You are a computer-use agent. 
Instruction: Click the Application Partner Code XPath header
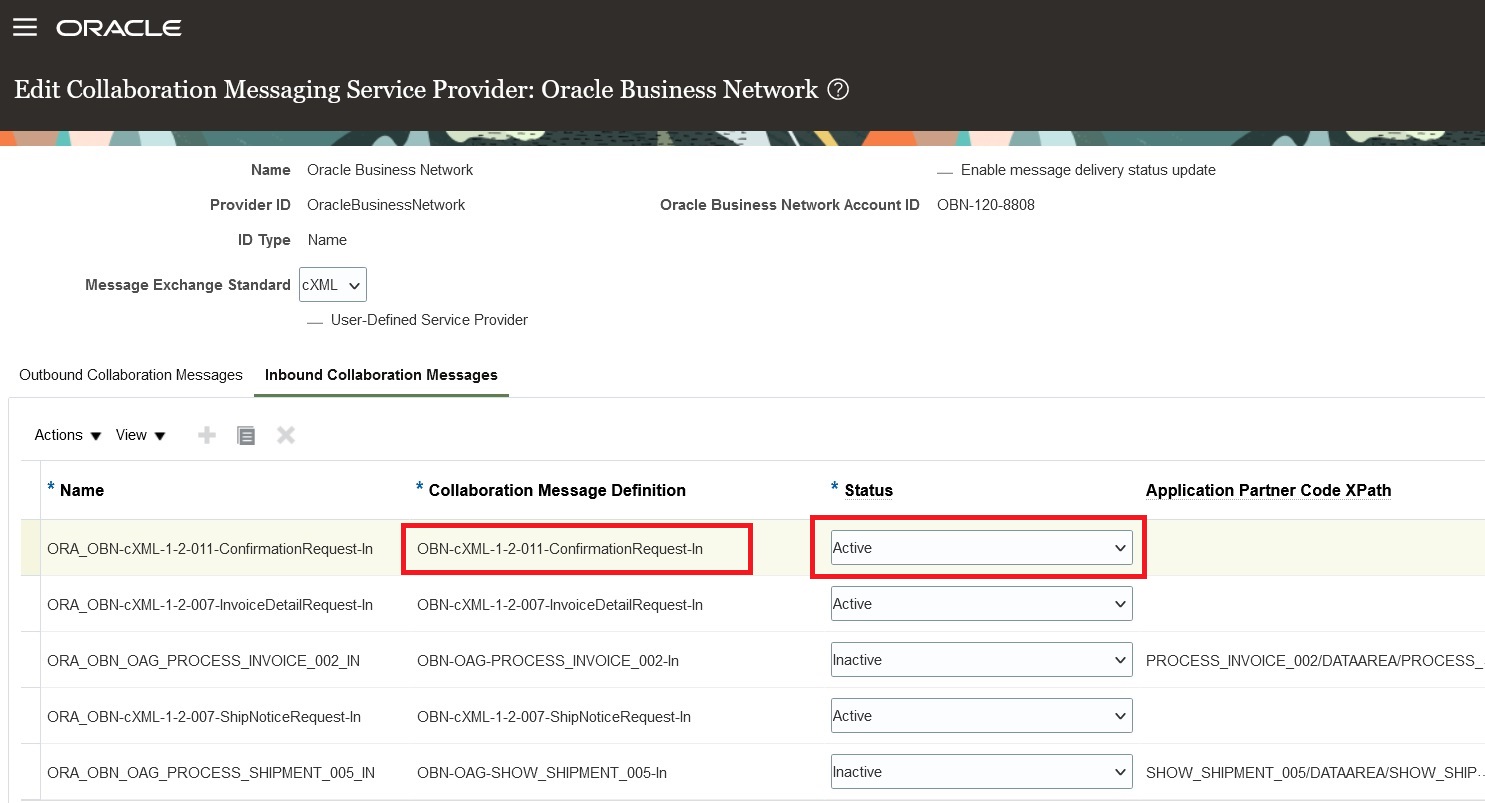(1268, 490)
